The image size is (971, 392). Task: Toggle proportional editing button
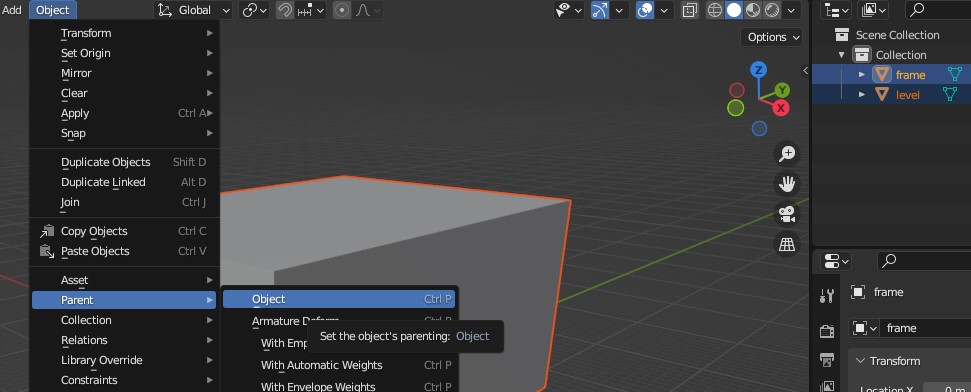[341, 10]
